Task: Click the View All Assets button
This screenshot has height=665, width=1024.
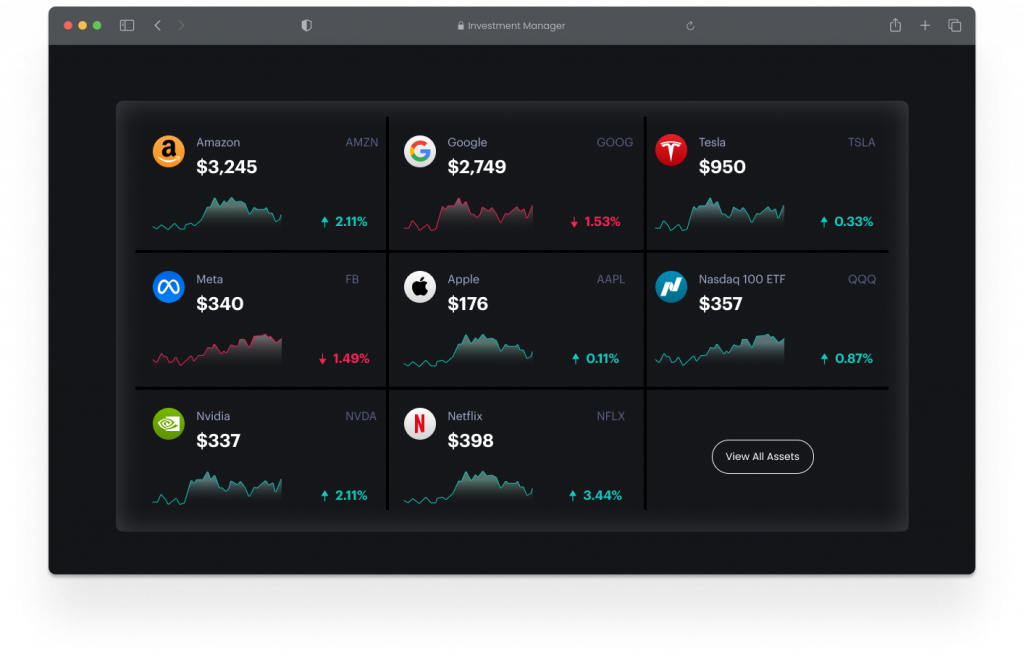Action: point(762,457)
